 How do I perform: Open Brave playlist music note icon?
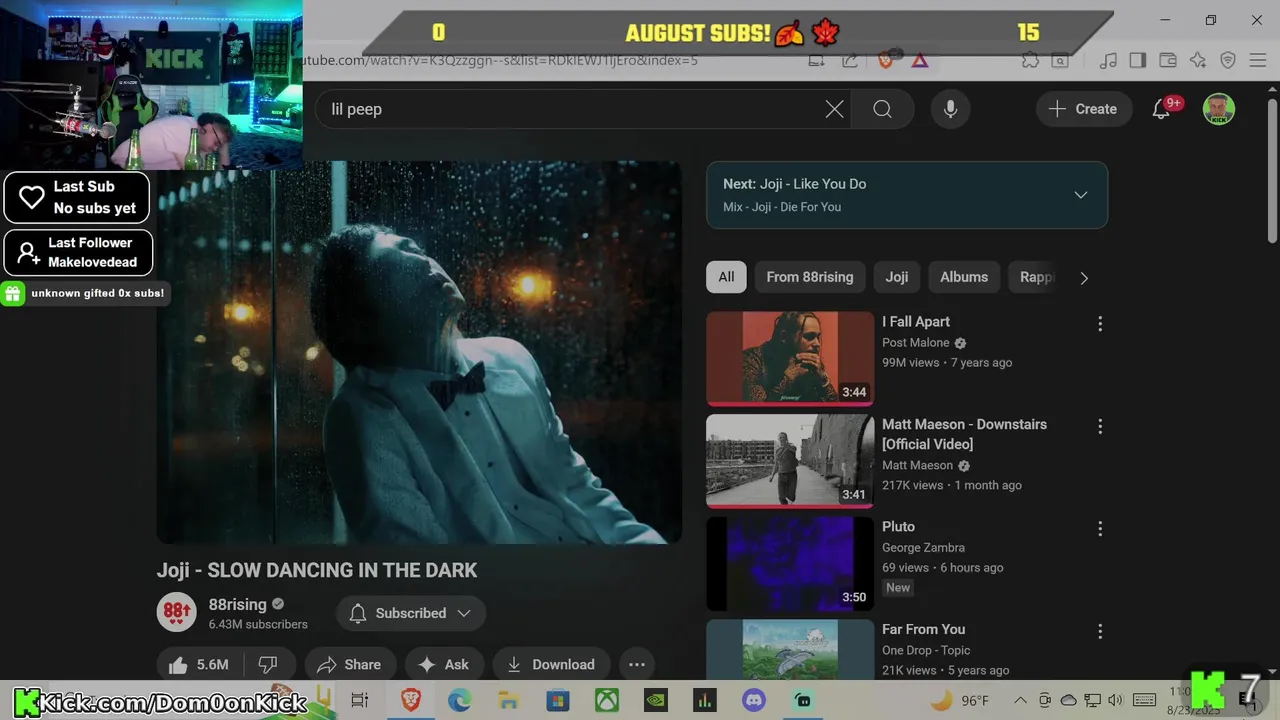(1107, 60)
